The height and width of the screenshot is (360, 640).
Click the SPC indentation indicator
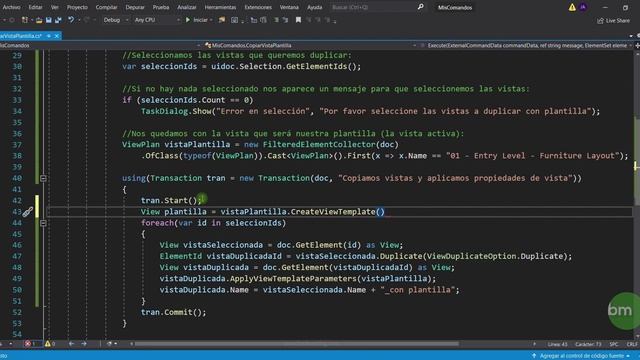tap(614, 344)
